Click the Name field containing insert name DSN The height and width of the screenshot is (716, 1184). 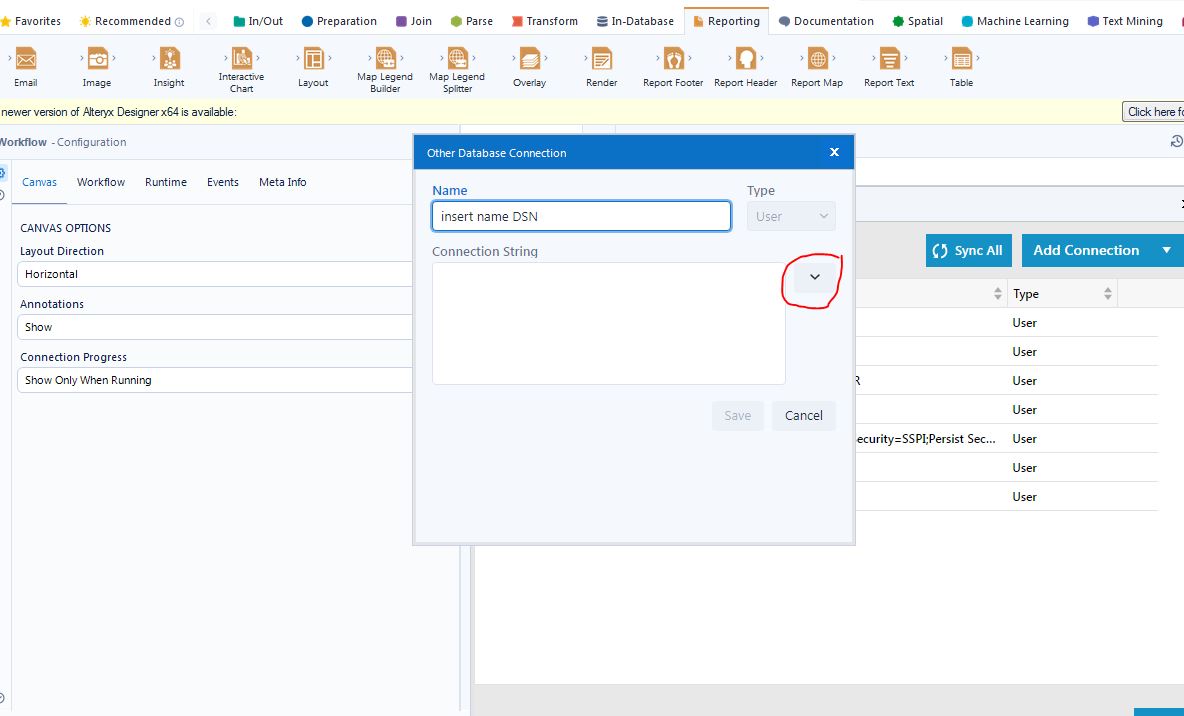[580, 215]
